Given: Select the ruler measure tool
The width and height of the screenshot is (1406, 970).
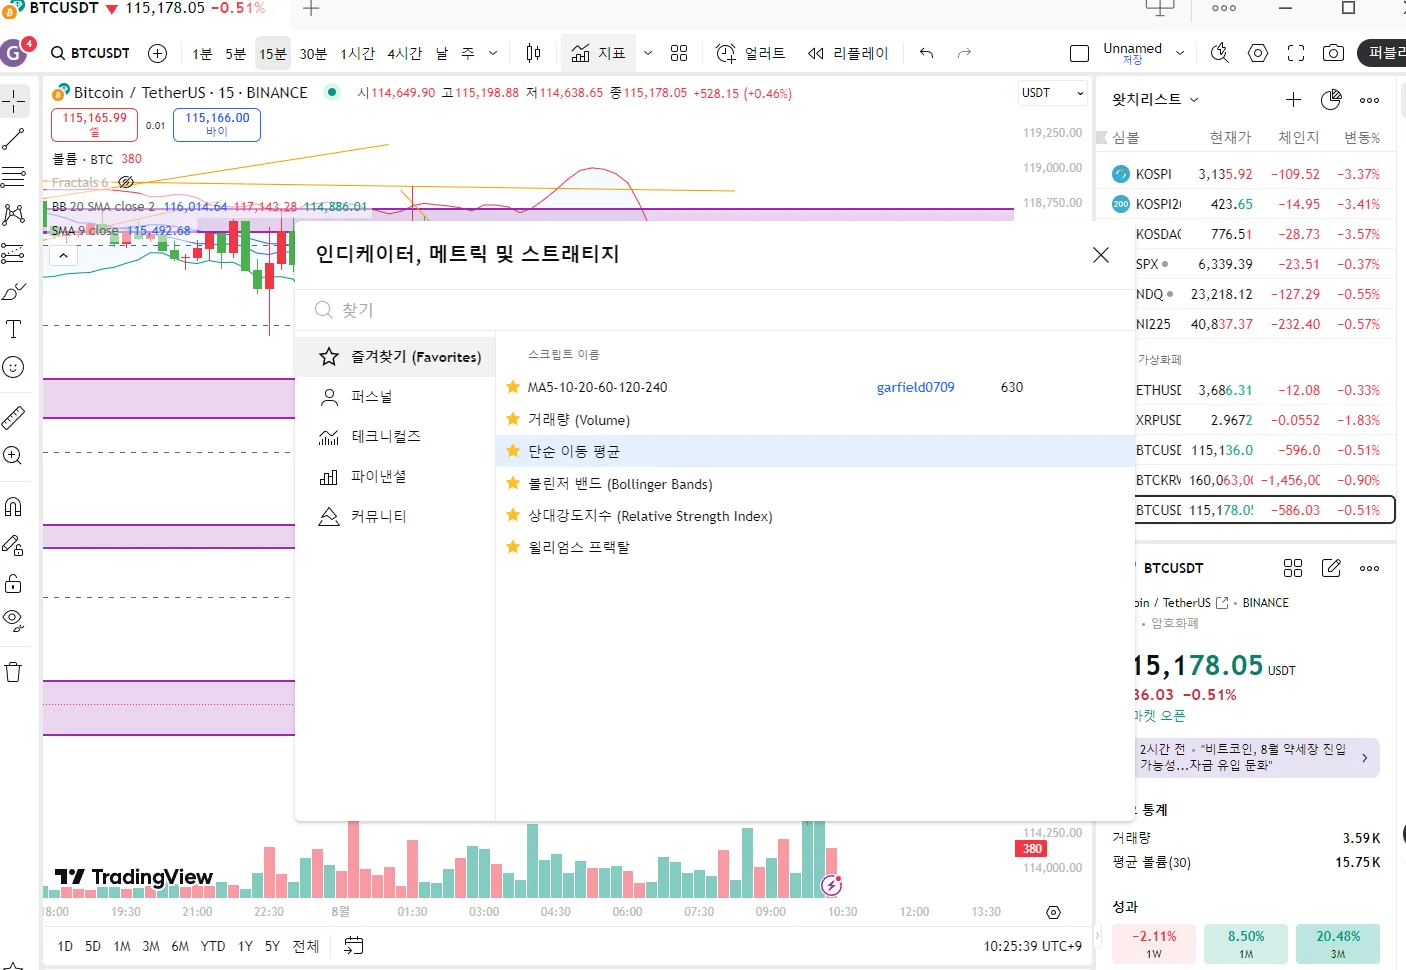Looking at the screenshot, I should (x=14, y=417).
